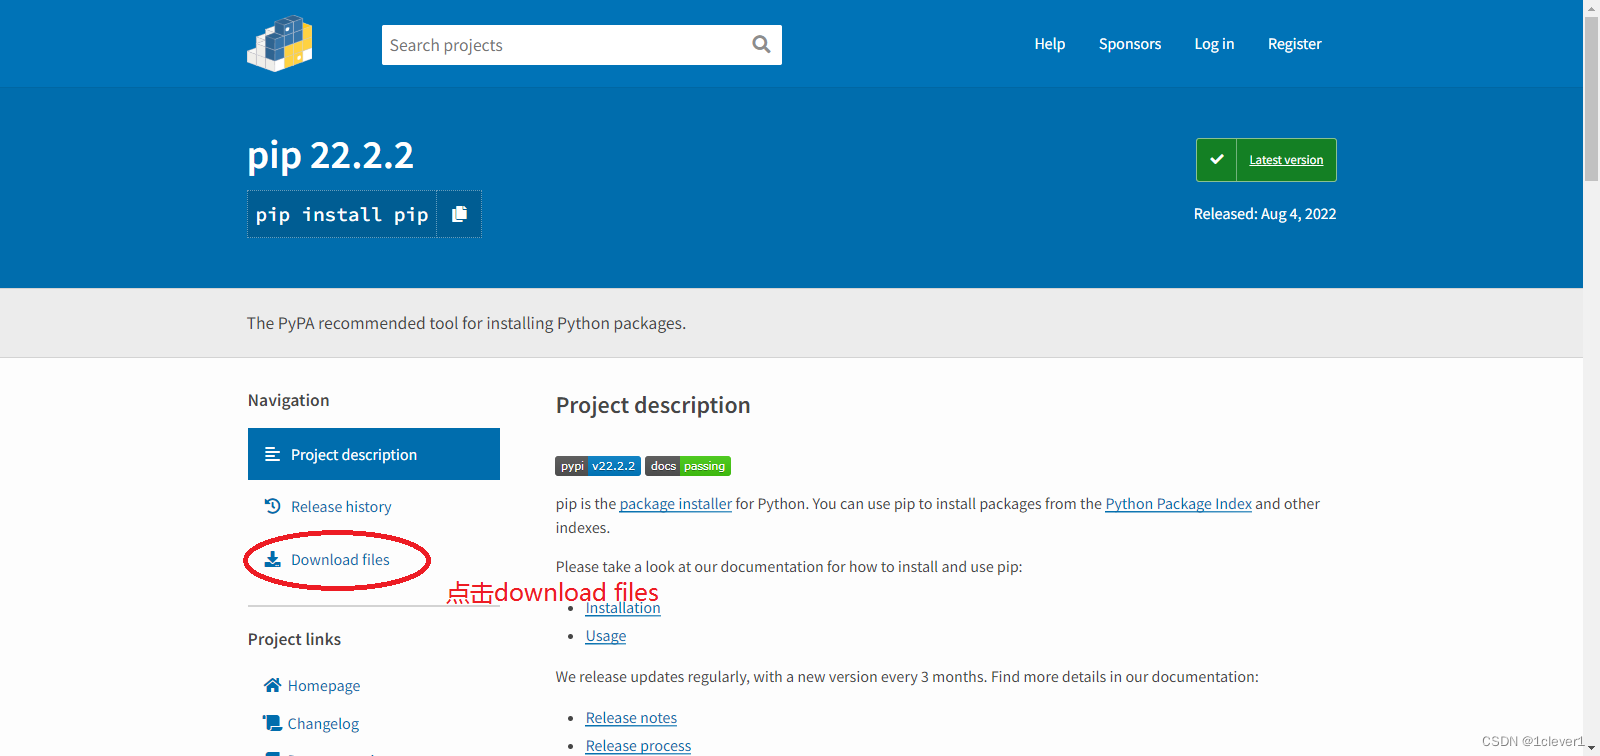Click the Changelog scroll icon
Viewport: 1600px width, 756px height.
[272, 723]
